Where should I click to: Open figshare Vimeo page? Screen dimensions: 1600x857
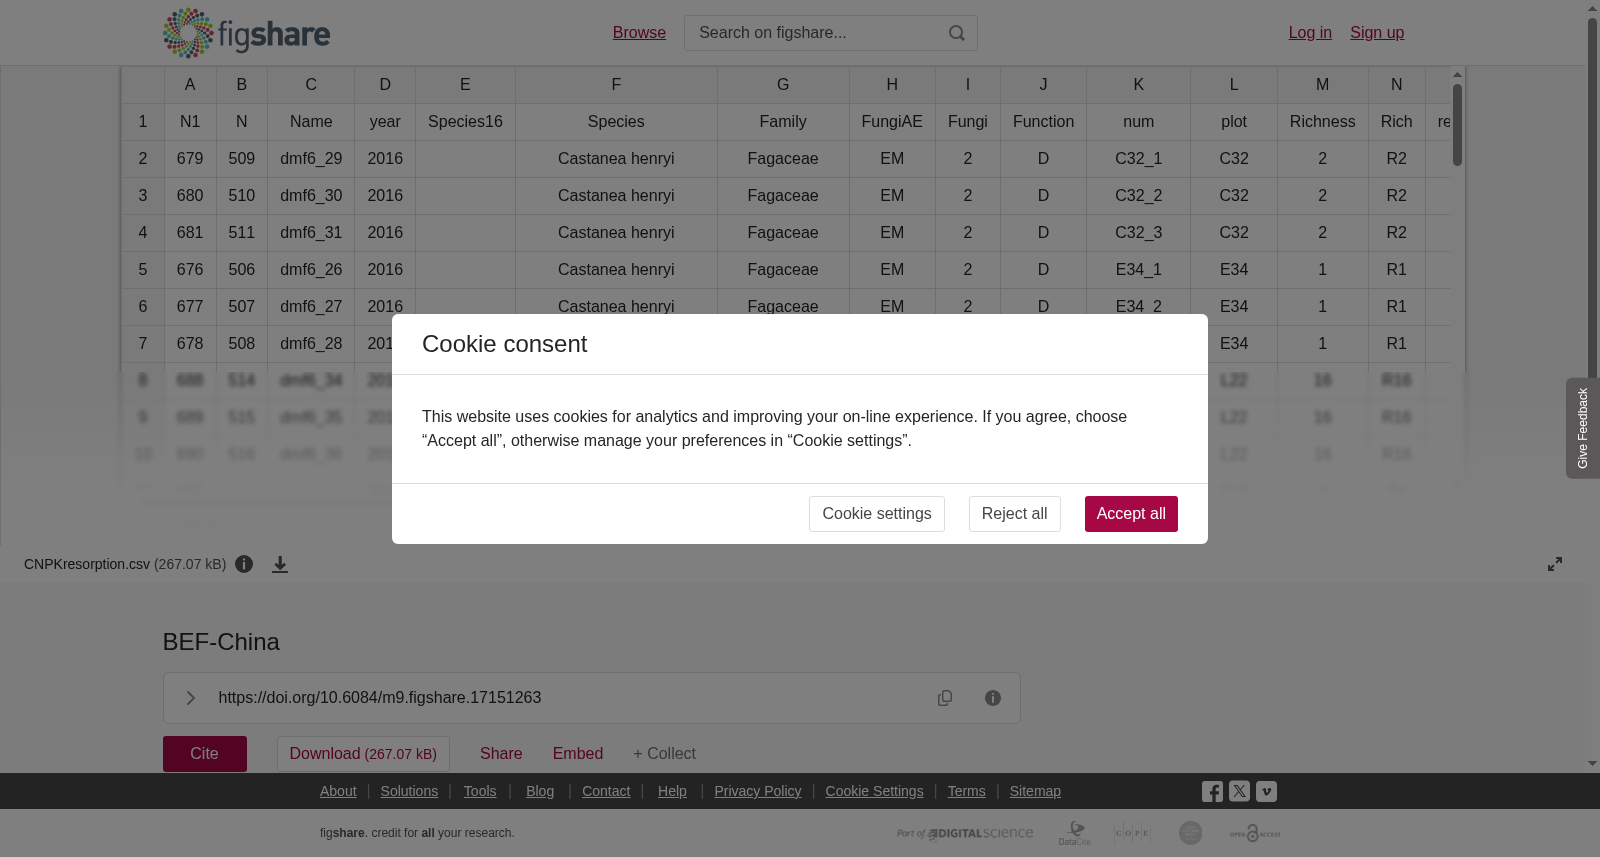(x=1266, y=791)
